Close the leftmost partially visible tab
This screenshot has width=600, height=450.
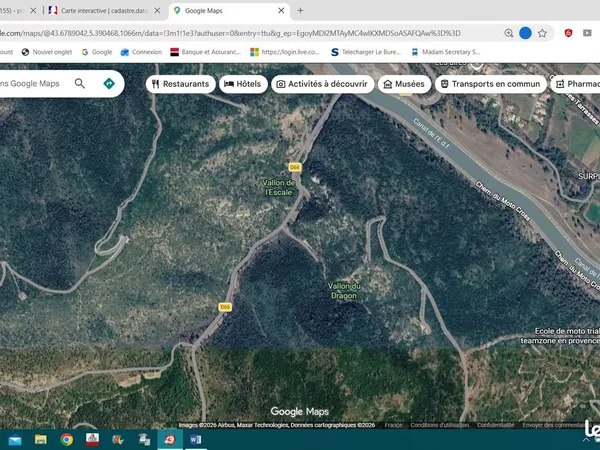(33, 11)
